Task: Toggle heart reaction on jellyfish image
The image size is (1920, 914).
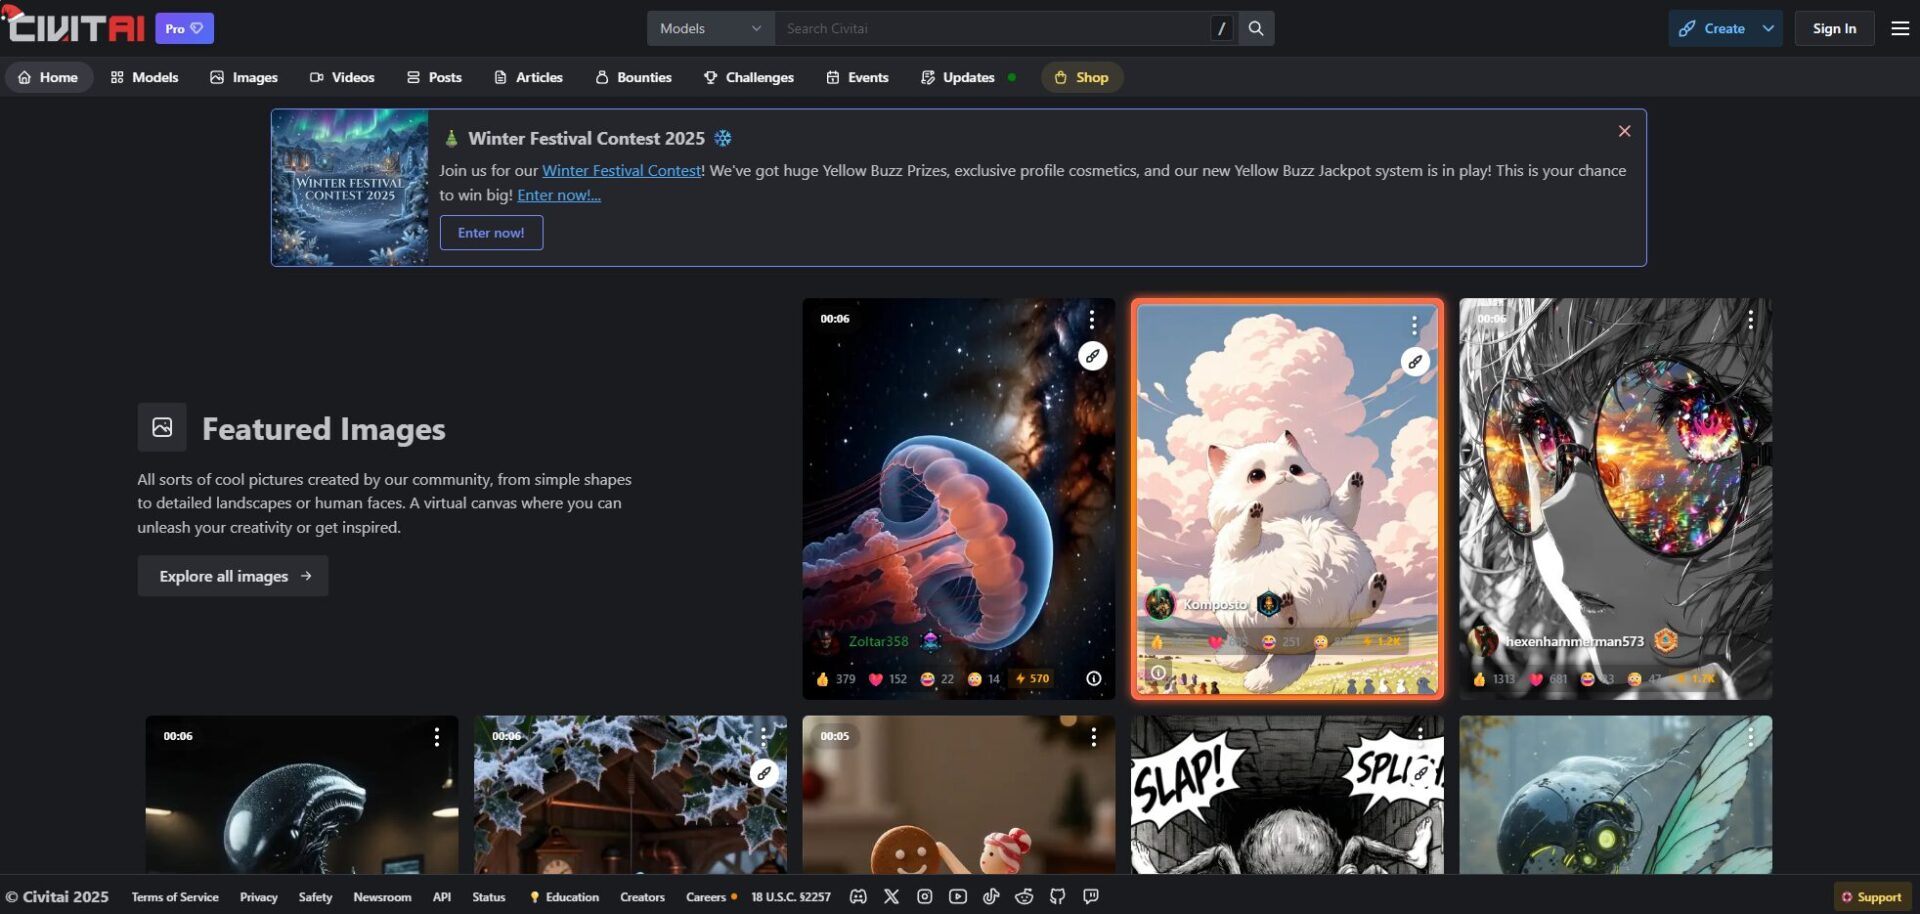Action: coord(887,679)
